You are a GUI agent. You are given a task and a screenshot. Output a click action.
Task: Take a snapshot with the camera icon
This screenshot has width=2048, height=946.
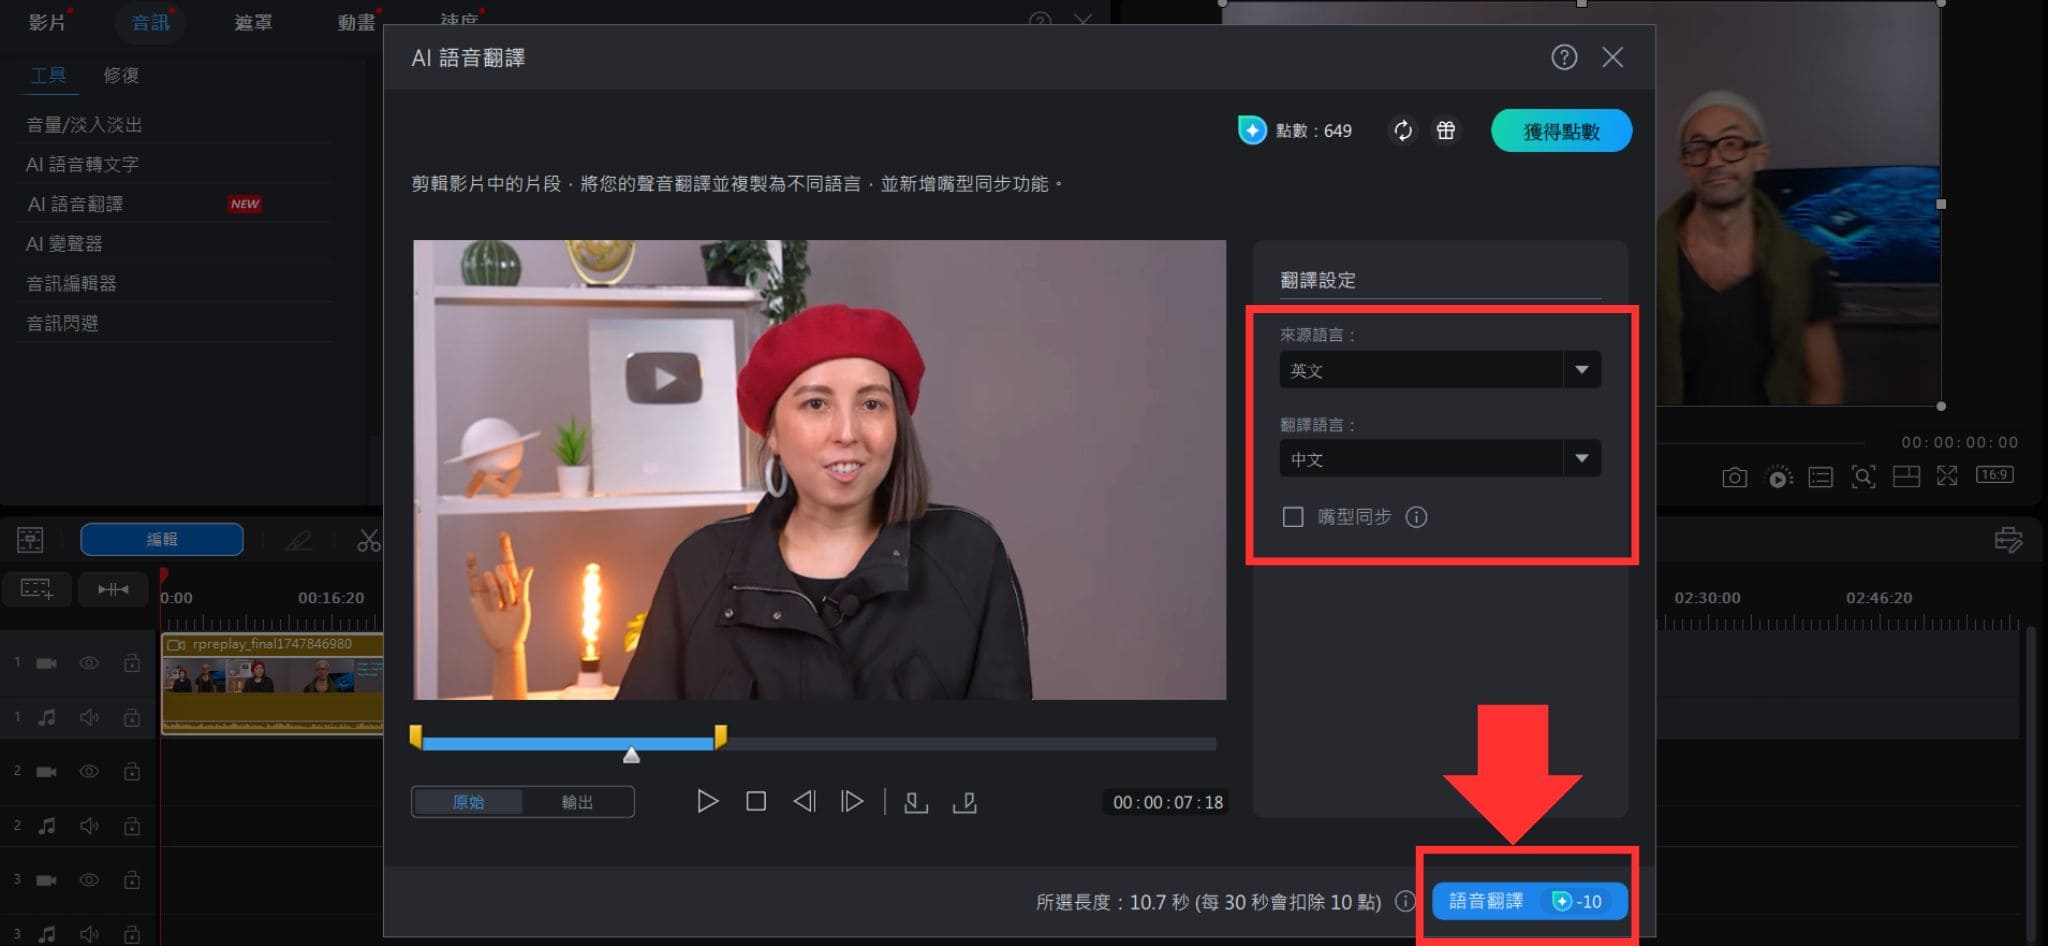pyautogui.click(x=1735, y=478)
